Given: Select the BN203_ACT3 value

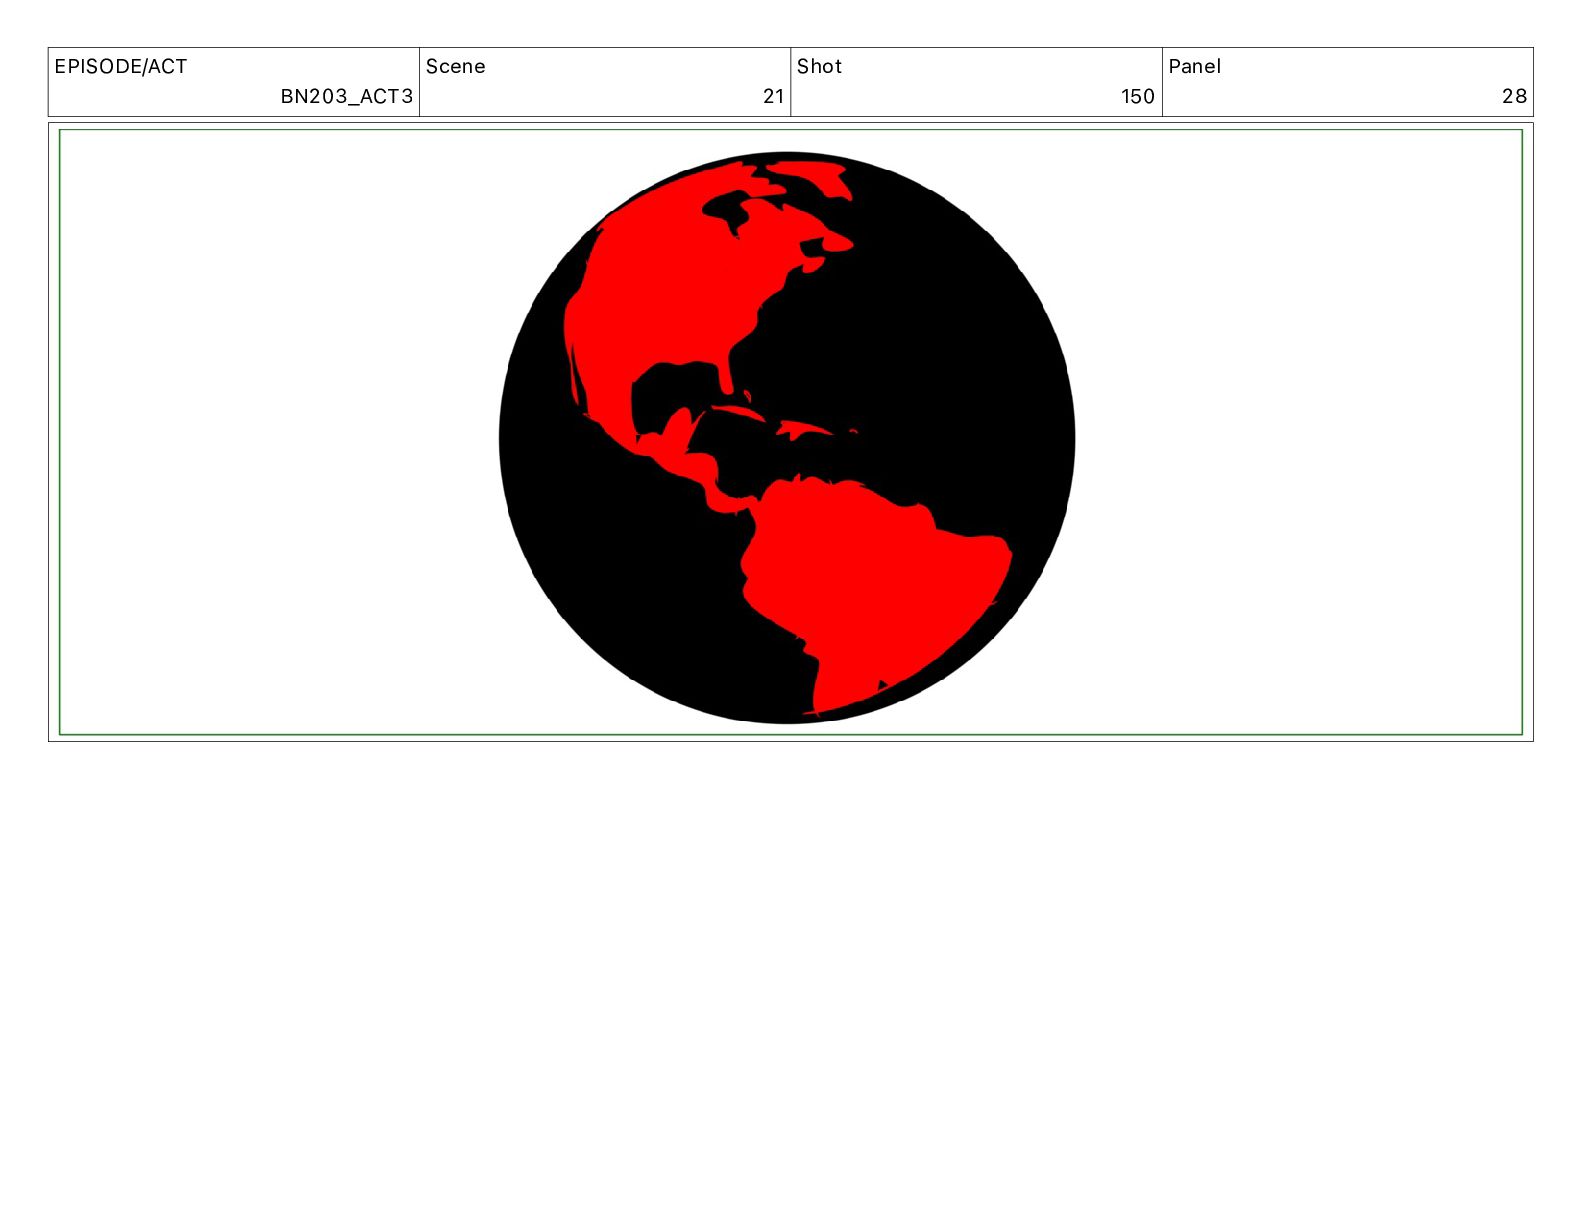Looking at the screenshot, I should click(x=346, y=96).
